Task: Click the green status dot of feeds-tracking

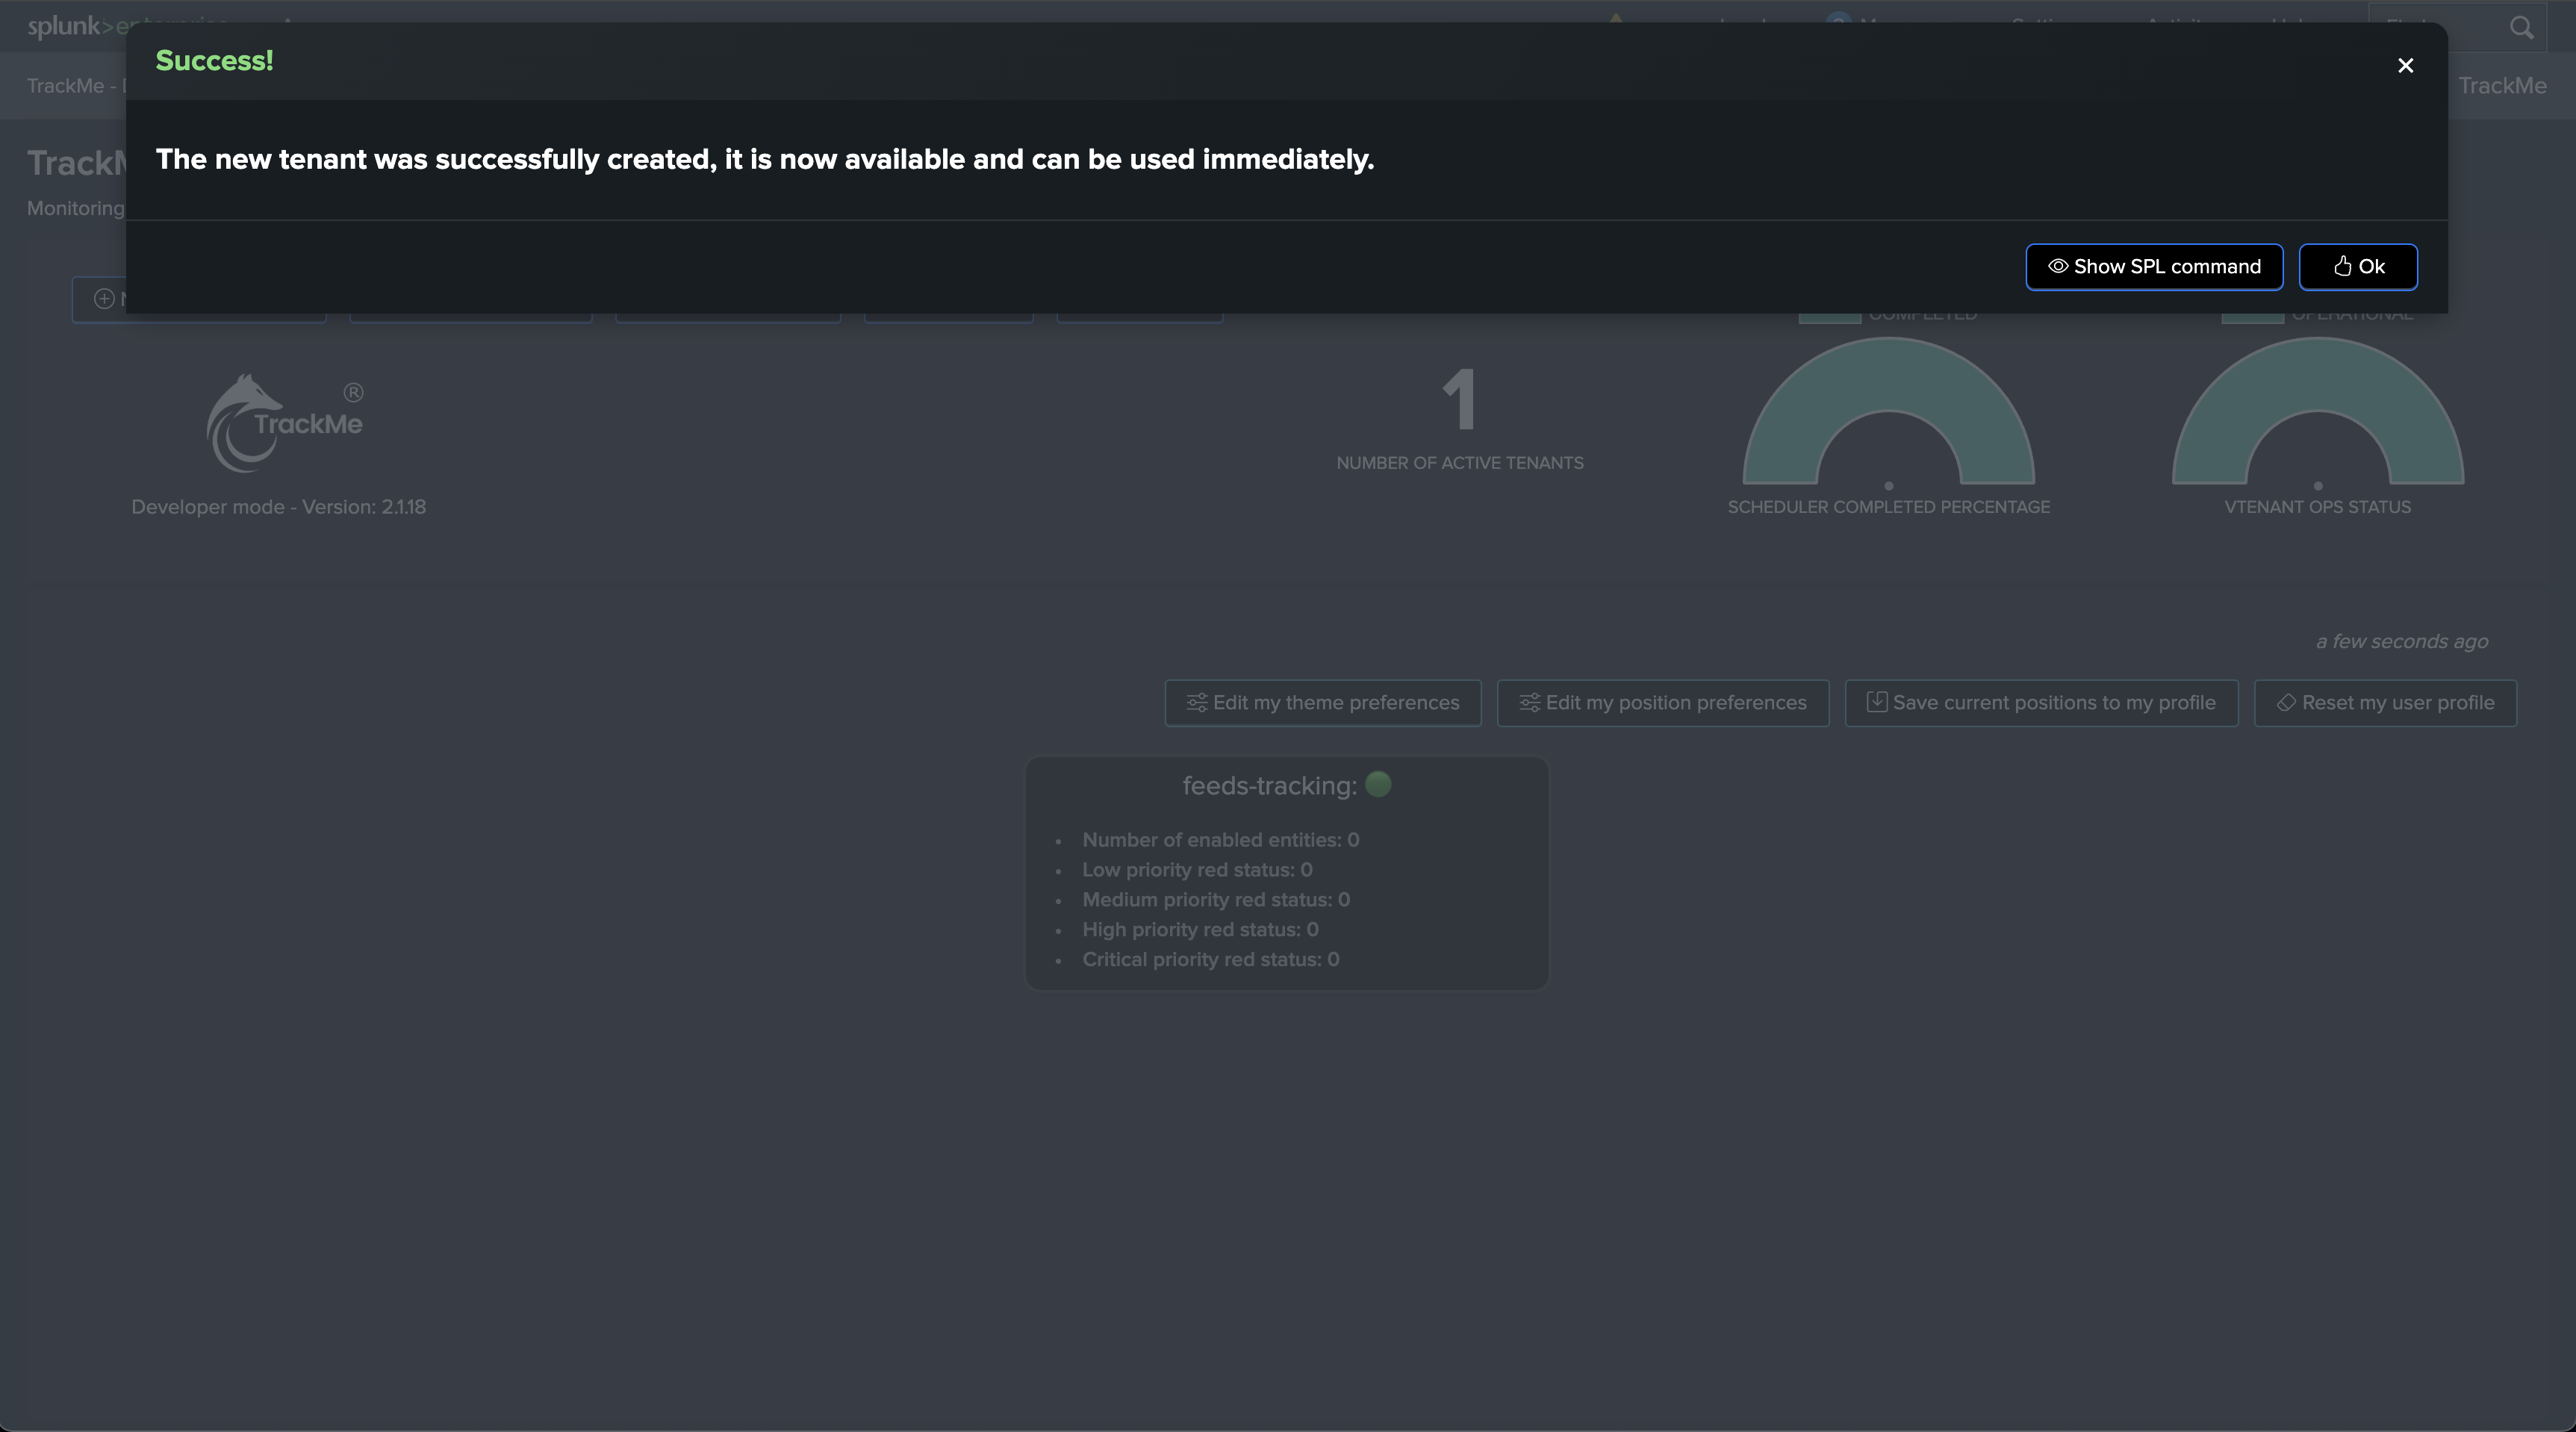Action: pos(1378,784)
